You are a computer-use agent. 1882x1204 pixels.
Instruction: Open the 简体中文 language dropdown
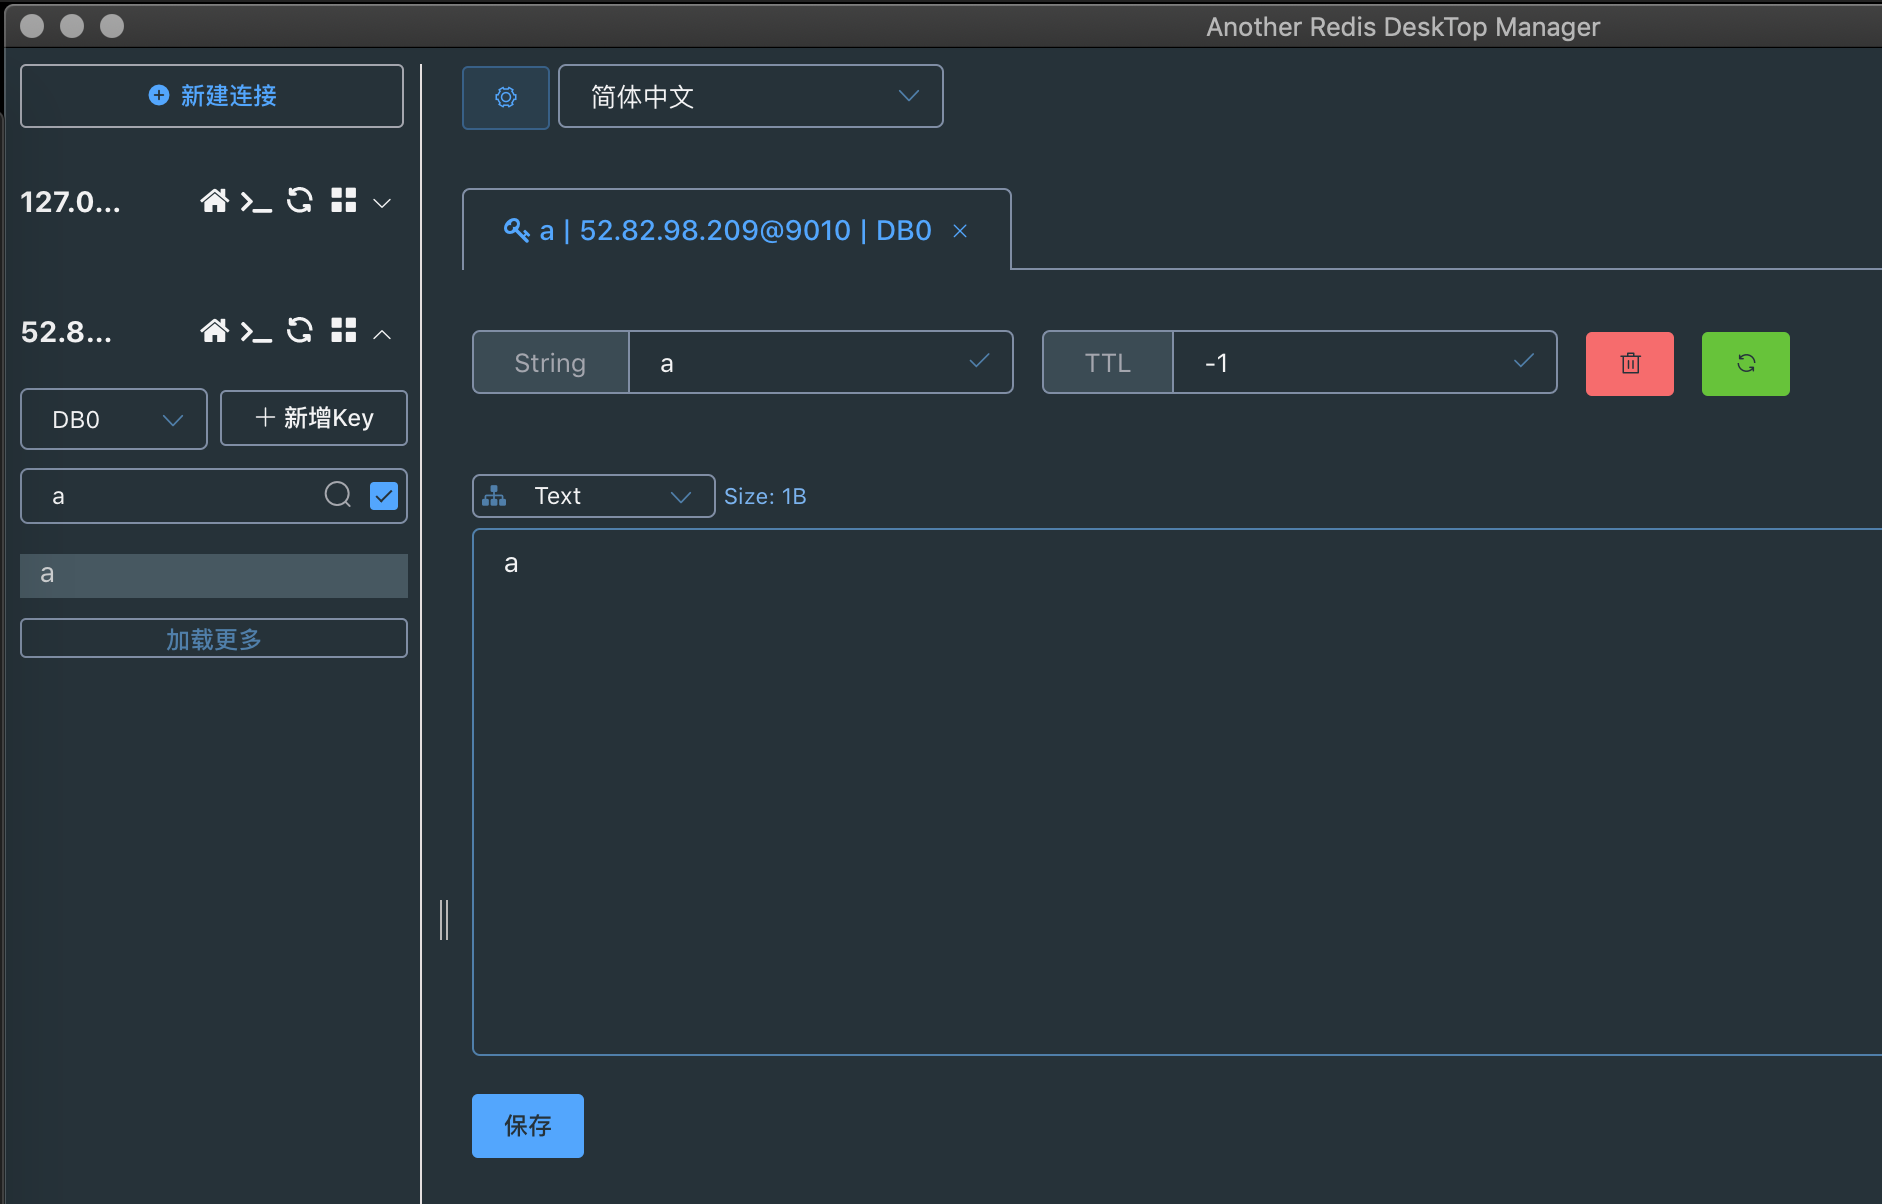(x=750, y=97)
